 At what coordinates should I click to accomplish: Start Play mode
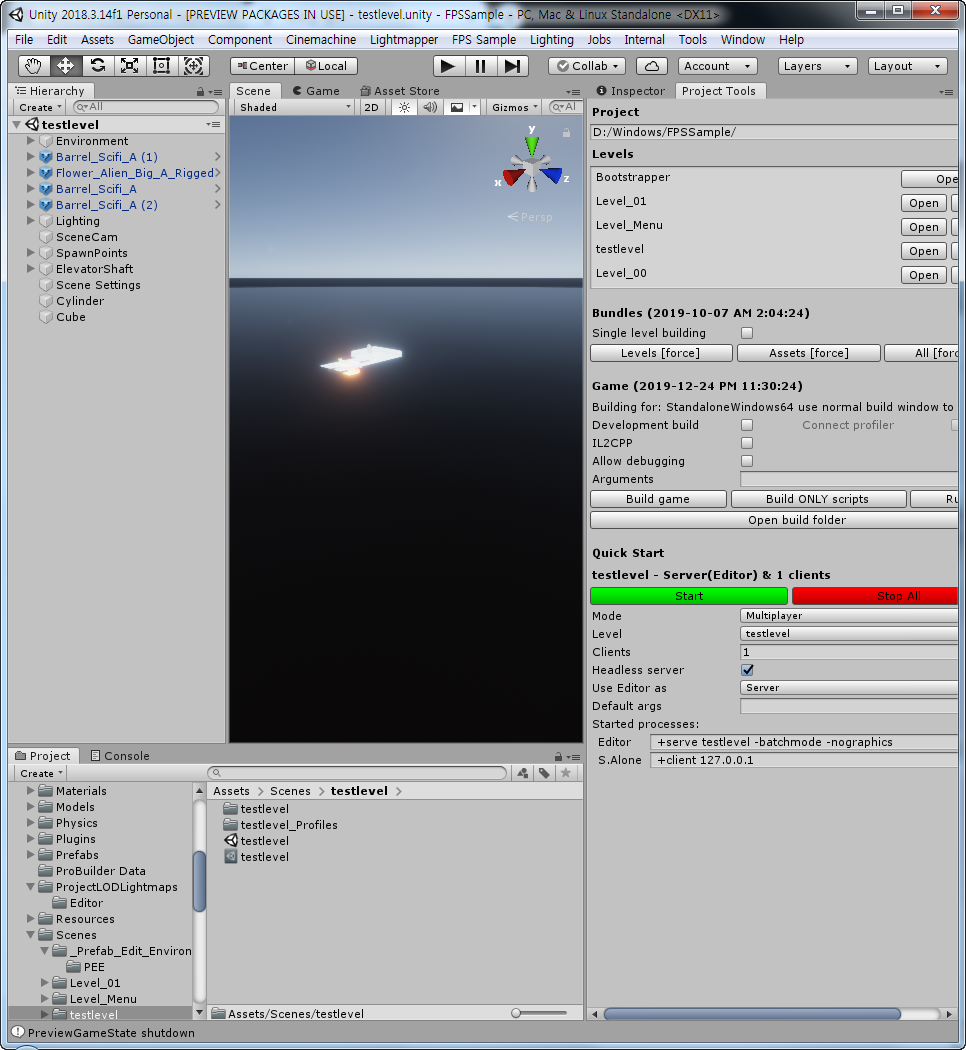(x=449, y=66)
